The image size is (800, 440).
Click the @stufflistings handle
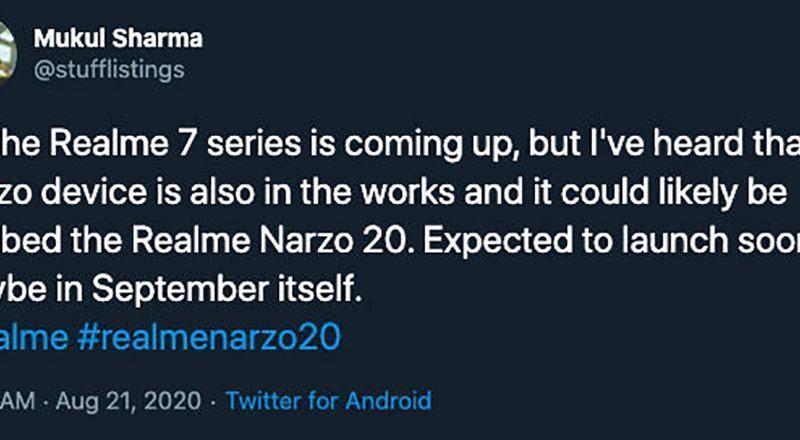coord(108,69)
